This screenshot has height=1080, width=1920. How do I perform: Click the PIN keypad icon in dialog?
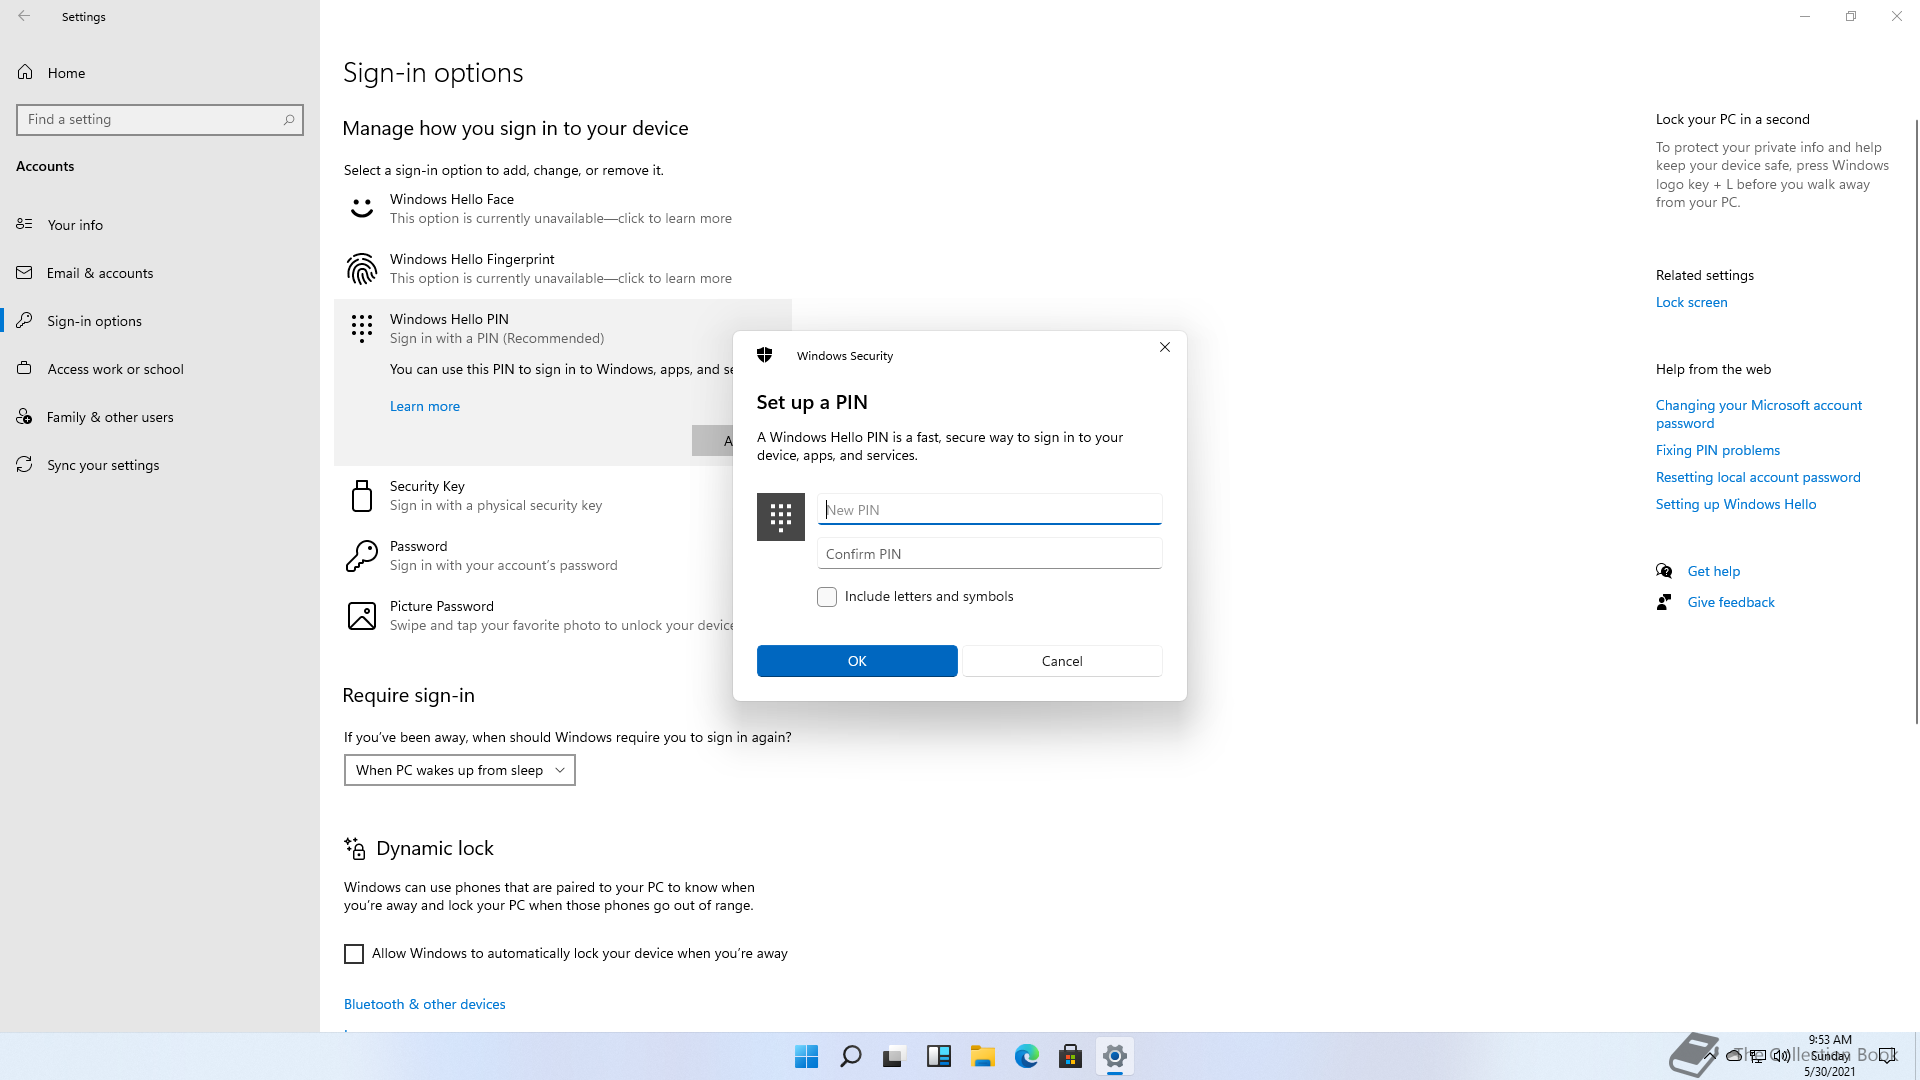pos(781,517)
